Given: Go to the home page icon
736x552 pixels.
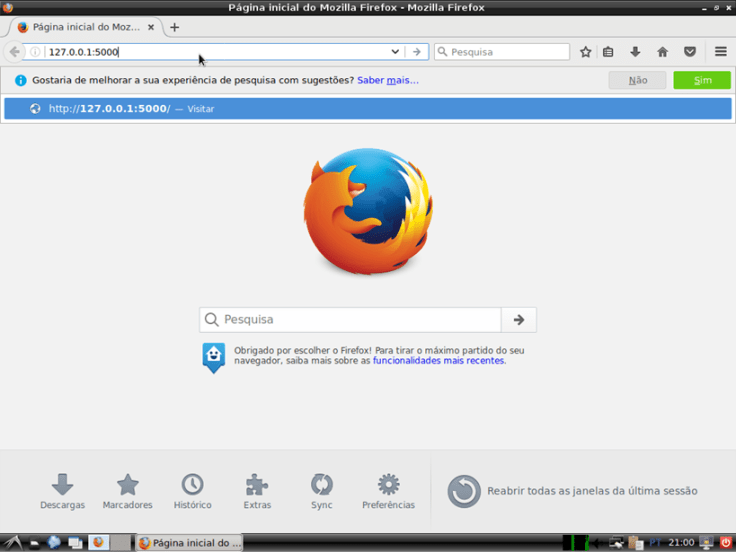Looking at the screenshot, I should pyautogui.click(x=662, y=52).
